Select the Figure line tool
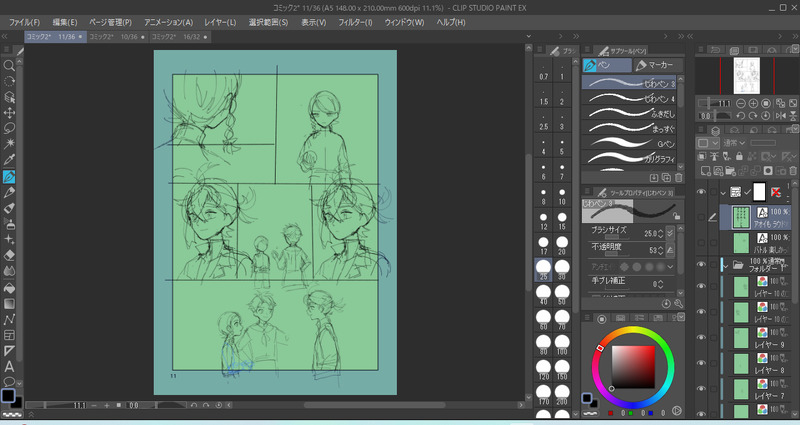 (x=9, y=319)
